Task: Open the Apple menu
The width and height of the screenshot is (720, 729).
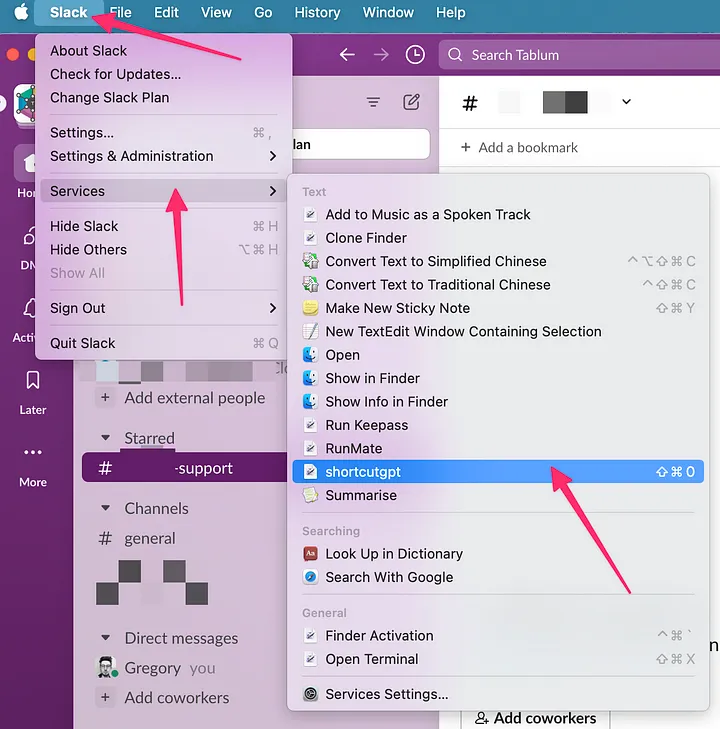Action: click(20, 12)
